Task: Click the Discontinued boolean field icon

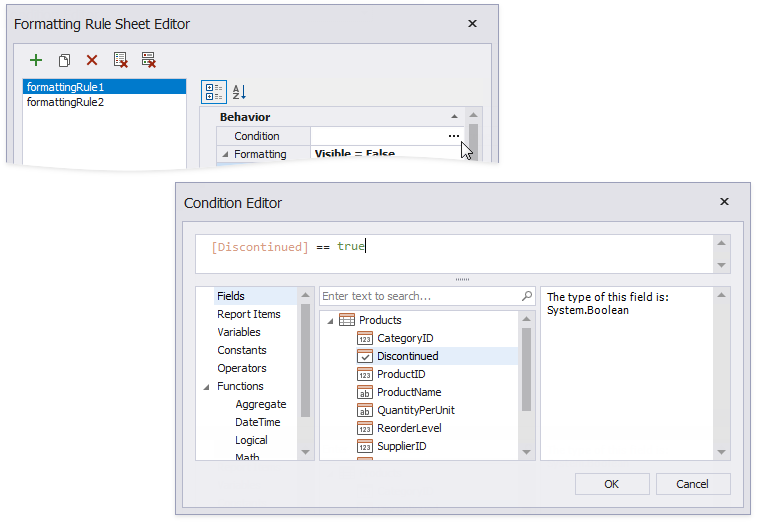Action: point(364,356)
